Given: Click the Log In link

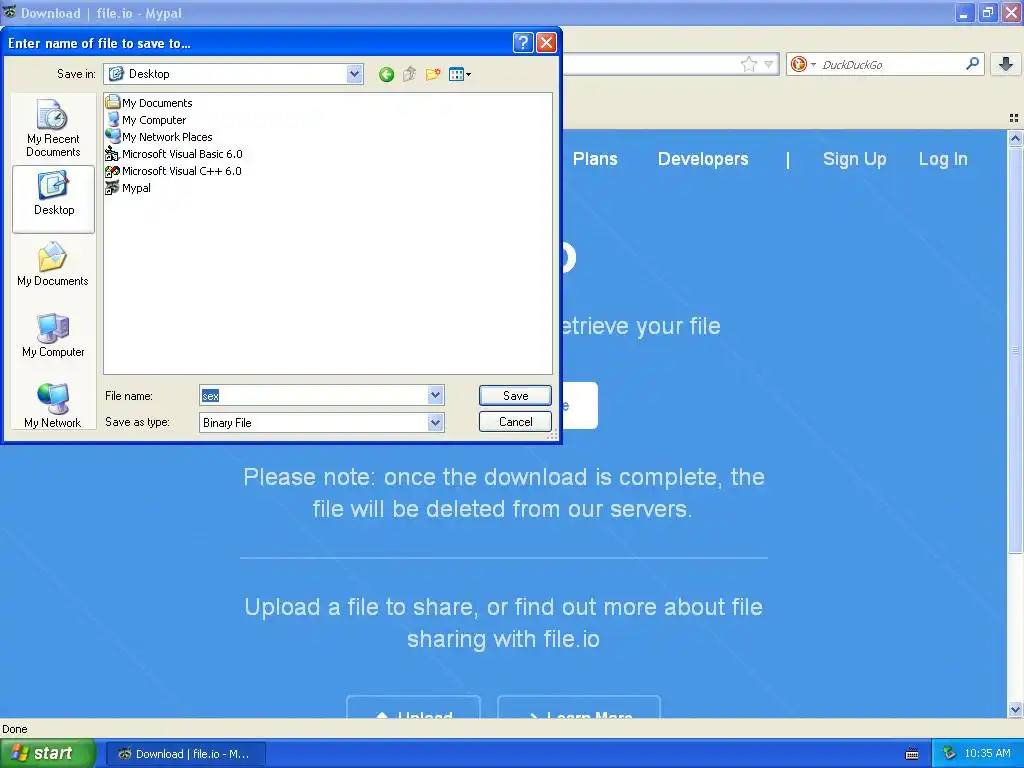Looking at the screenshot, I should click(x=943, y=159).
